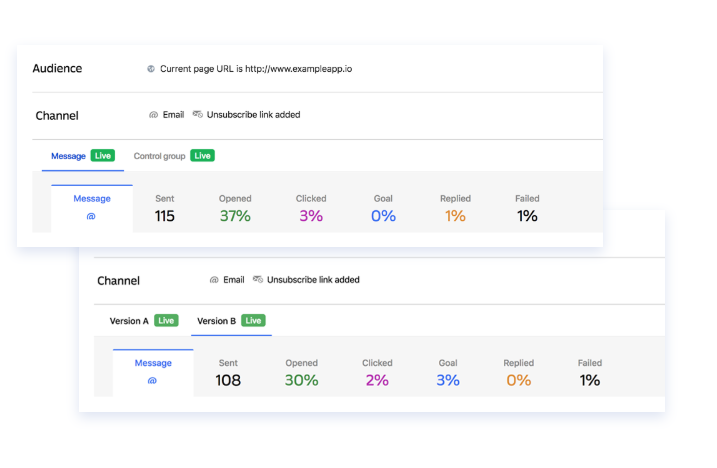Click the Email label in top panel
Image resolution: width=717 pixels, height=468 pixels.
click(173, 115)
